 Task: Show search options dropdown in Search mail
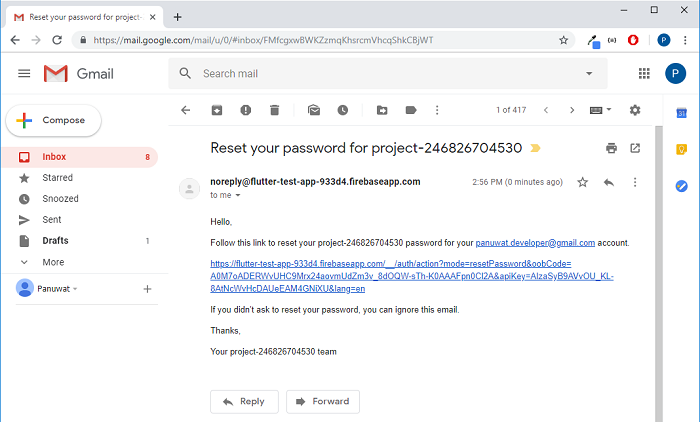pos(589,74)
